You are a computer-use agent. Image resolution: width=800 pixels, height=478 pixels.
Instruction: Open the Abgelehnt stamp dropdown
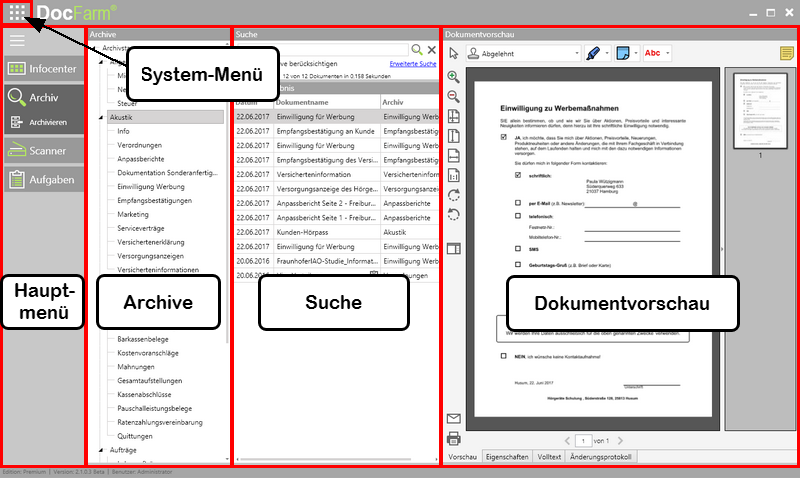576,52
